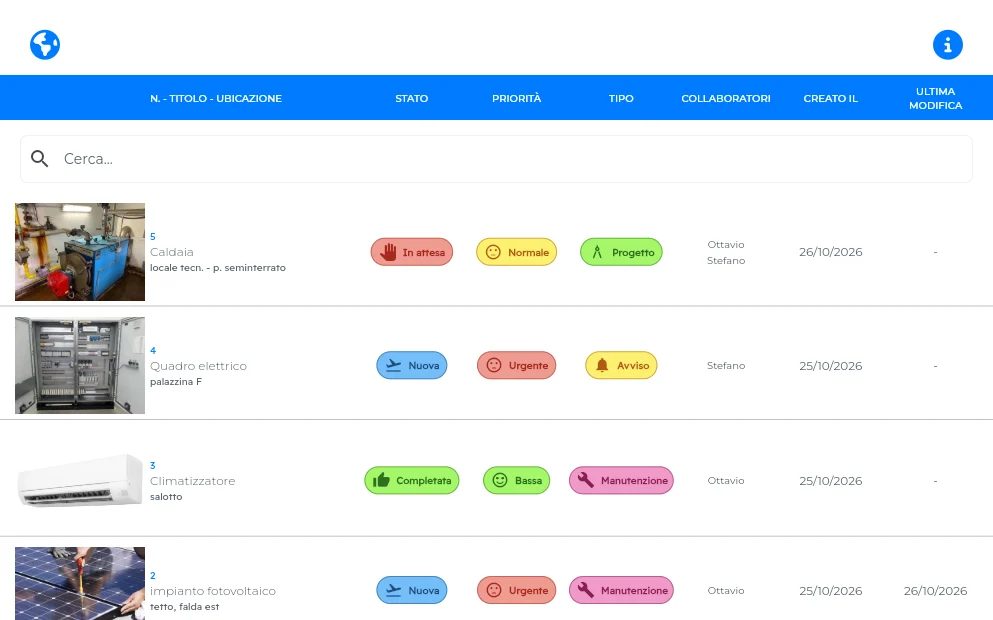Click the magnifier search icon
Screen dimensions: 993x620
39,159
